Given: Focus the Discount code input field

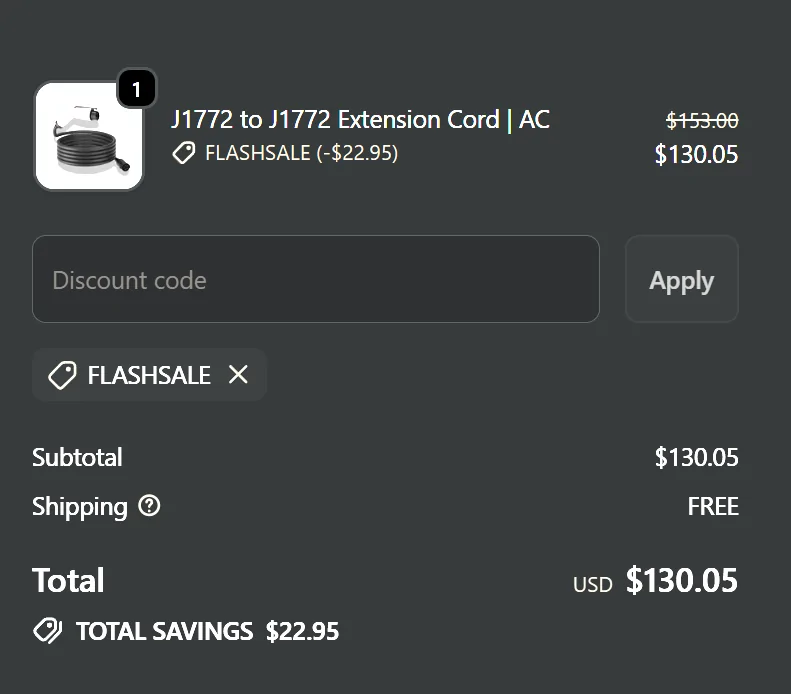Looking at the screenshot, I should coord(315,280).
